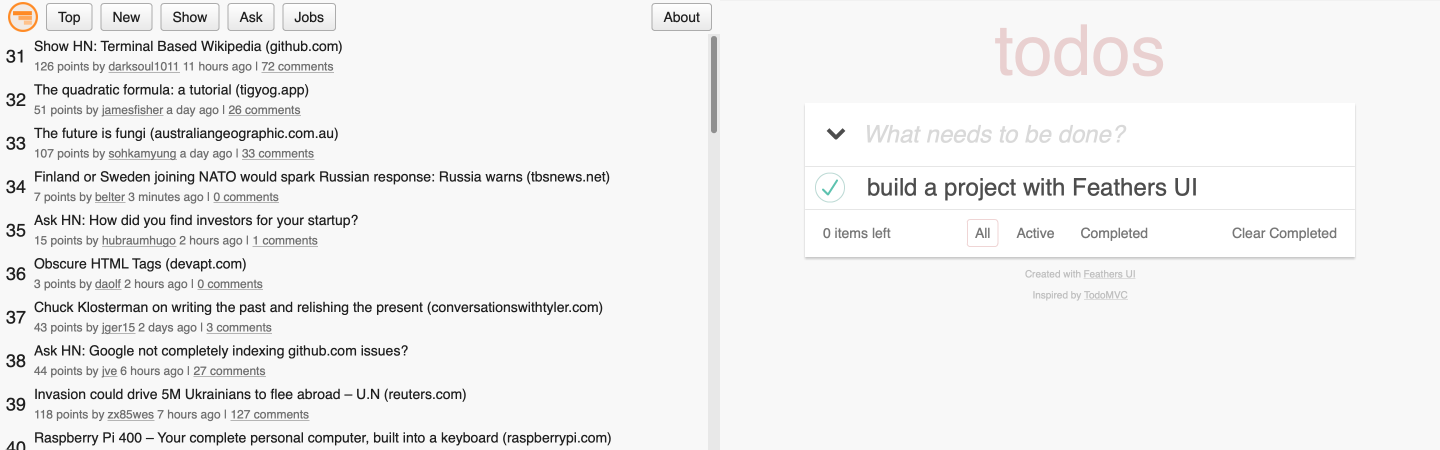Switch to the New stories tab
Screen dimensions: 1440x450
tap(126, 17)
